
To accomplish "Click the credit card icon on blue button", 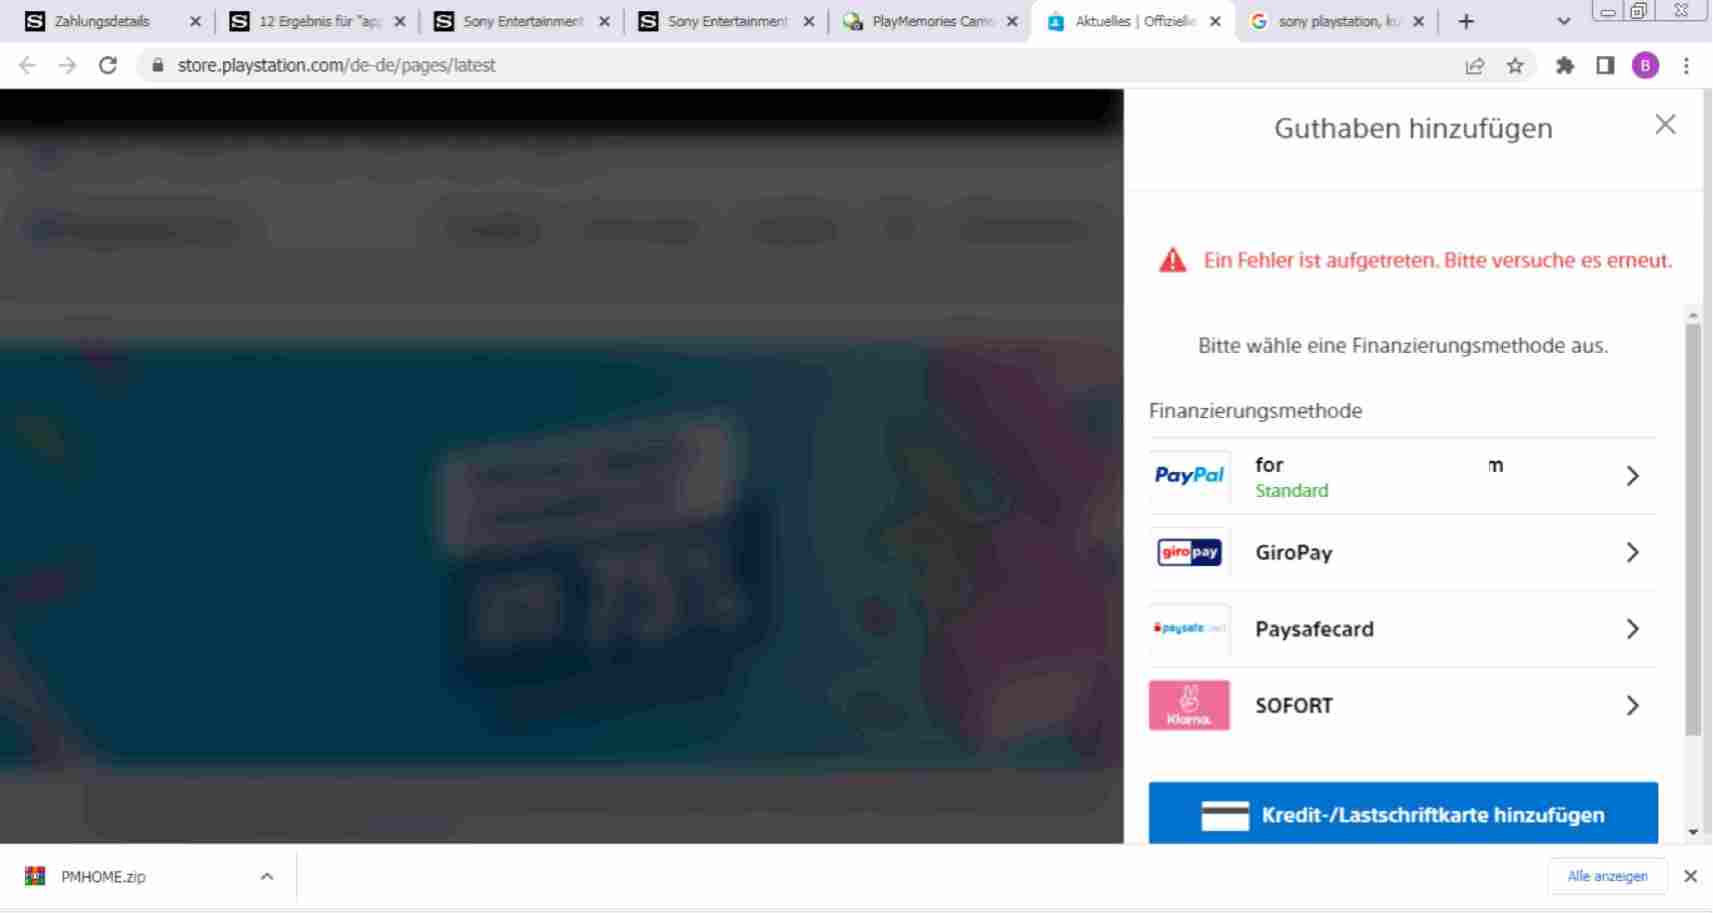I will [1225, 816].
